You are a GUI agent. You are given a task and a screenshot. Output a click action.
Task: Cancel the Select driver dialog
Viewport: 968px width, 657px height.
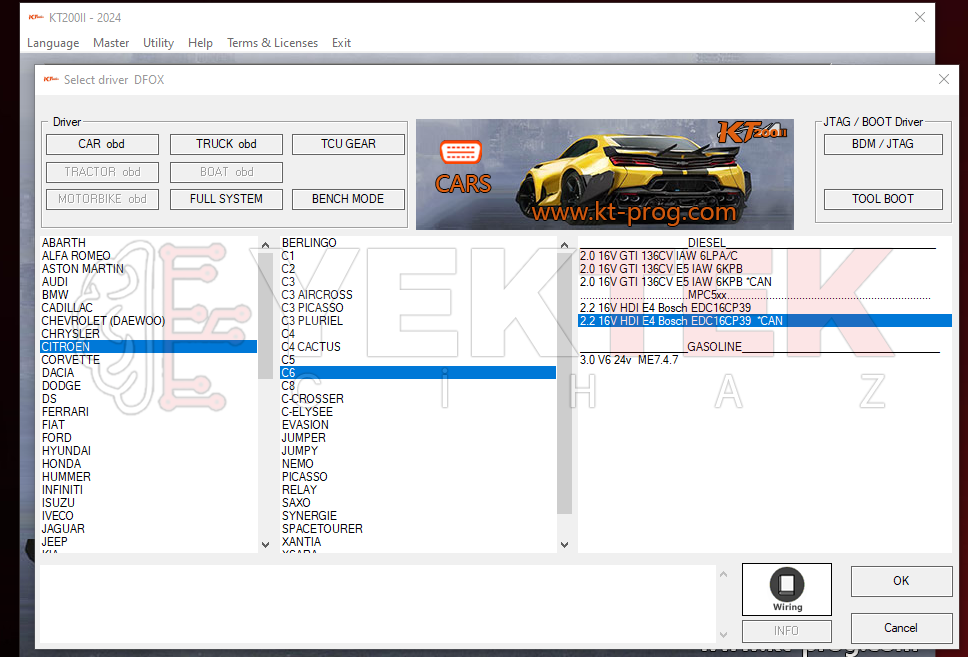(901, 628)
